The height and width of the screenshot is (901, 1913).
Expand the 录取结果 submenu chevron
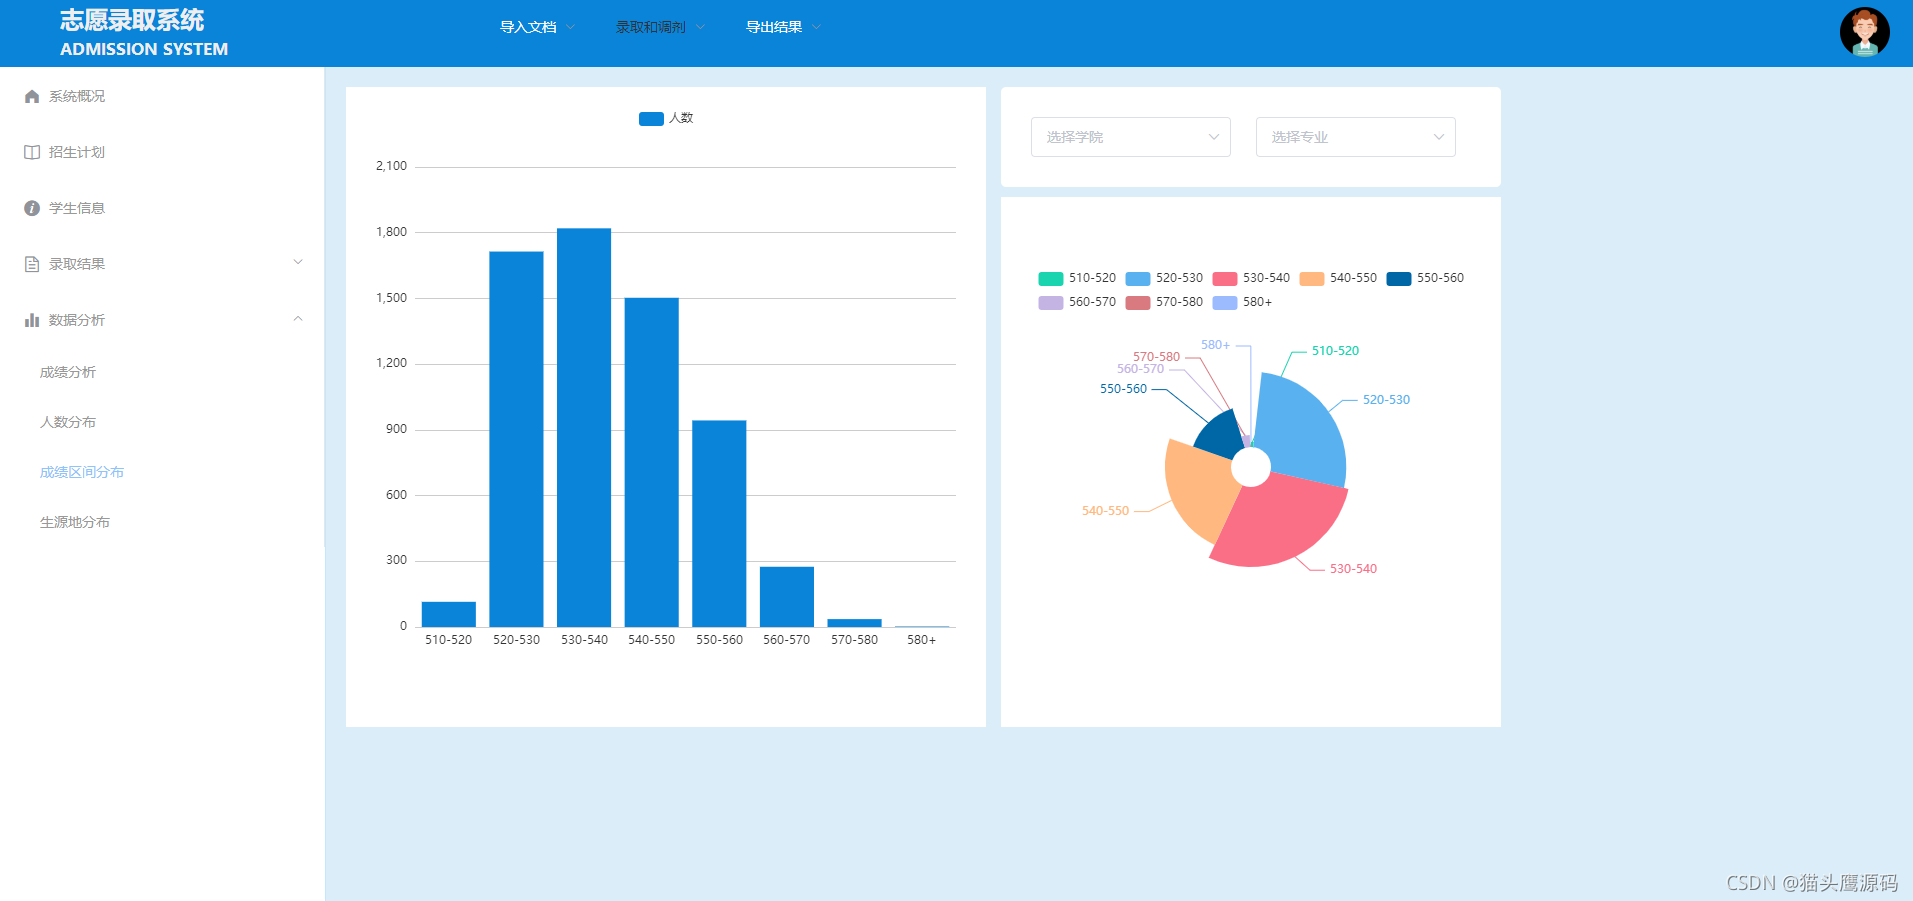coord(298,263)
